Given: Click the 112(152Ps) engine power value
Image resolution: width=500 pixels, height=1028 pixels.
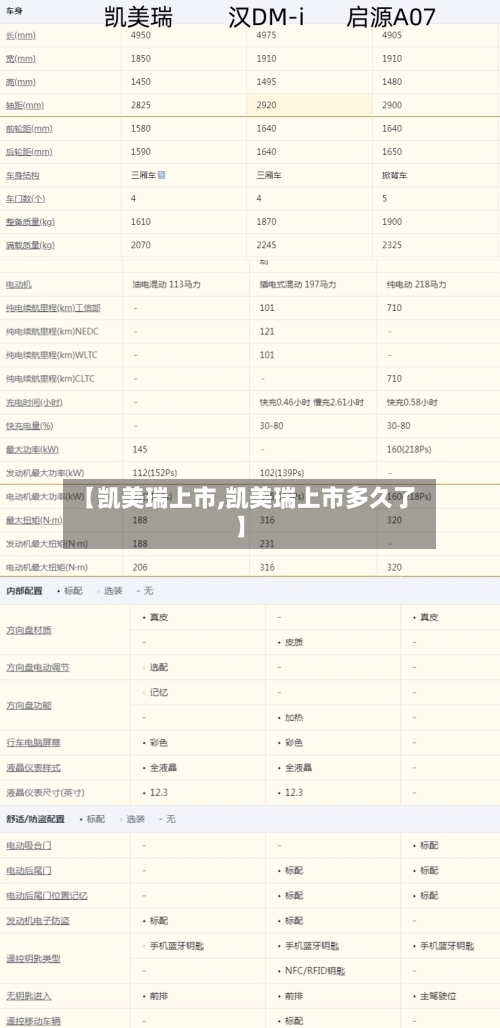Looking at the screenshot, I should coord(155,473).
